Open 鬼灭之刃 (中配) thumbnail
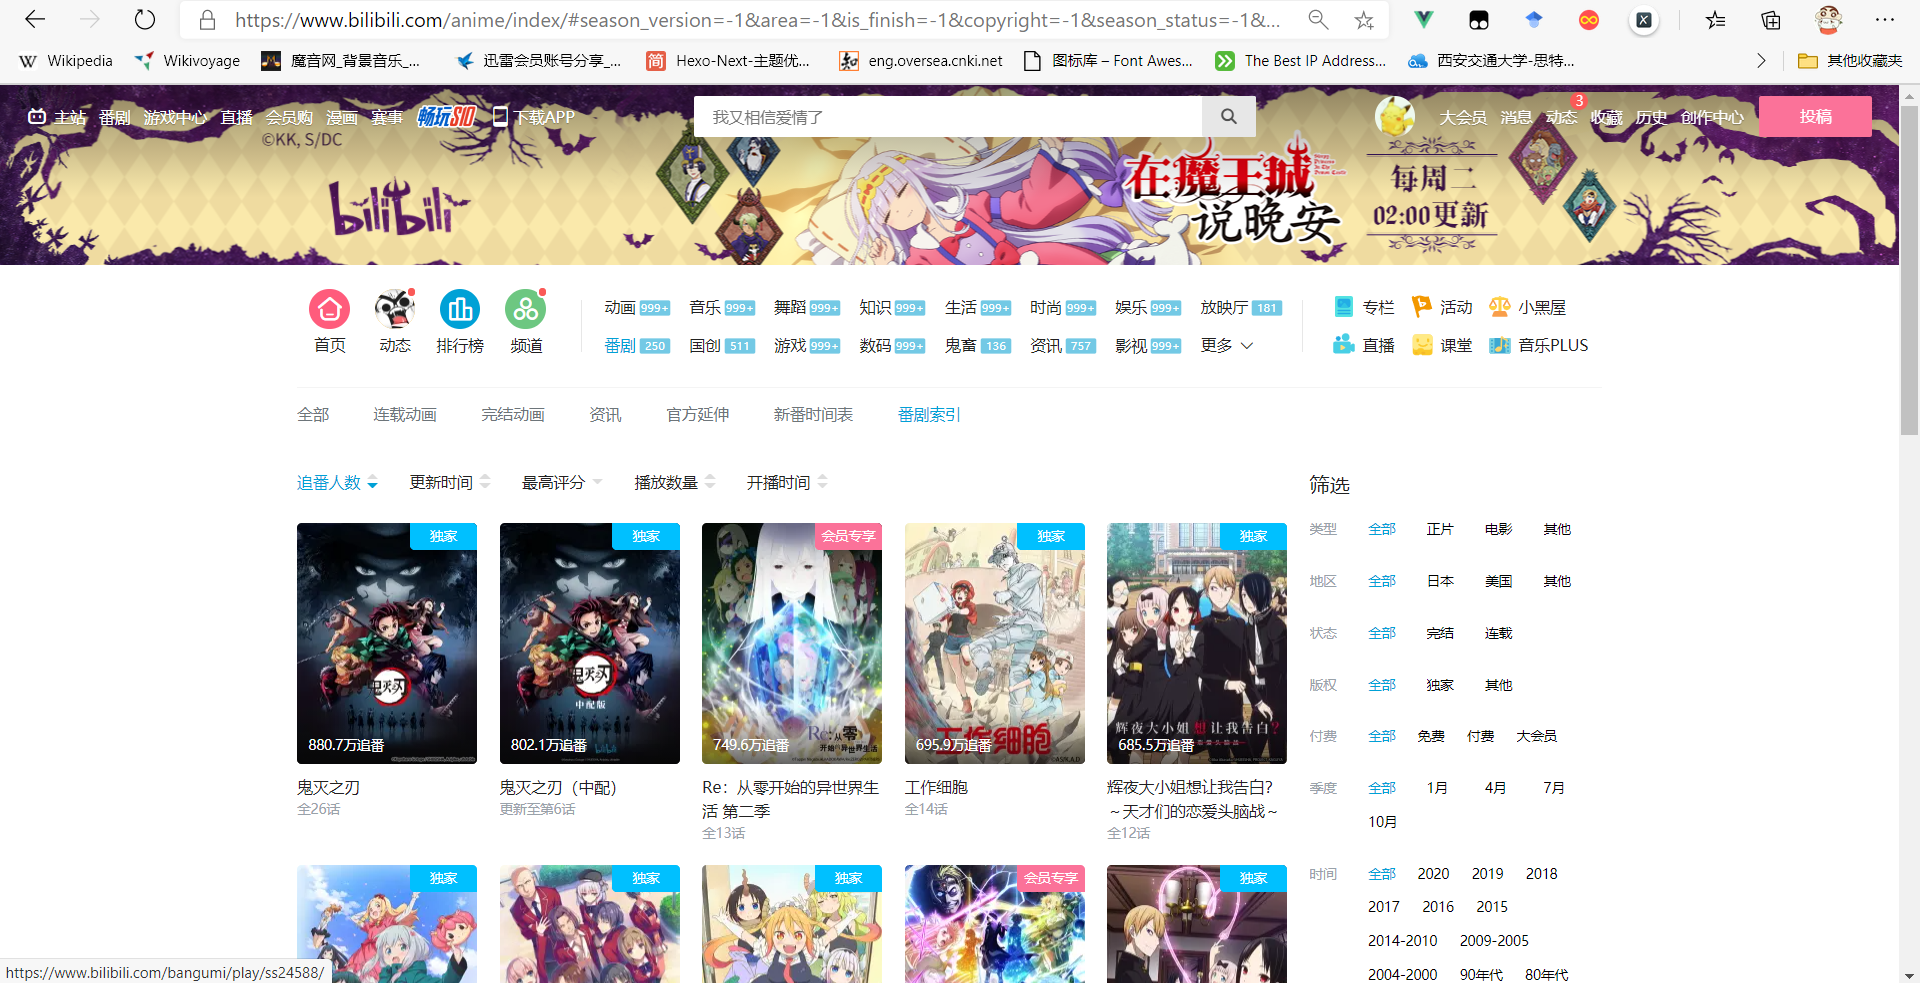The height and width of the screenshot is (983, 1920). [590, 643]
